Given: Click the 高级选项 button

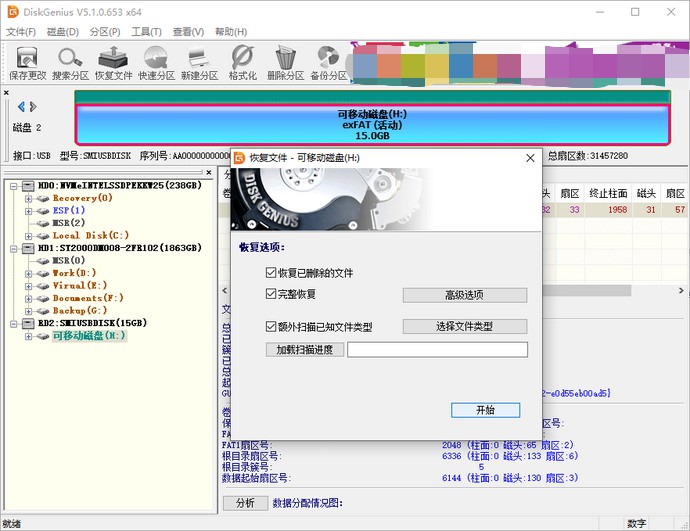Looking at the screenshot, I should tap(464, 295).
